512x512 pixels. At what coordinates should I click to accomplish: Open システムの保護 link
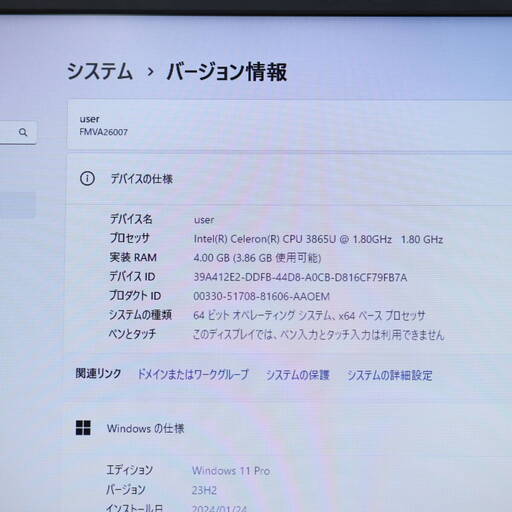click(x=297, y=375)
